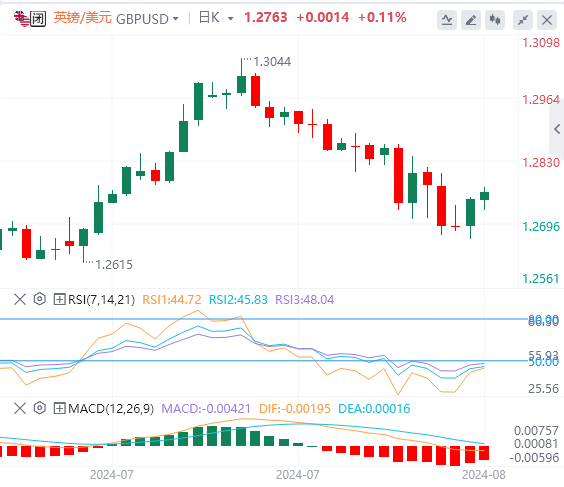Screen dimensions: 564x487
Task: Open MACD indicator settings gear
Action: [x=40, y=408]
